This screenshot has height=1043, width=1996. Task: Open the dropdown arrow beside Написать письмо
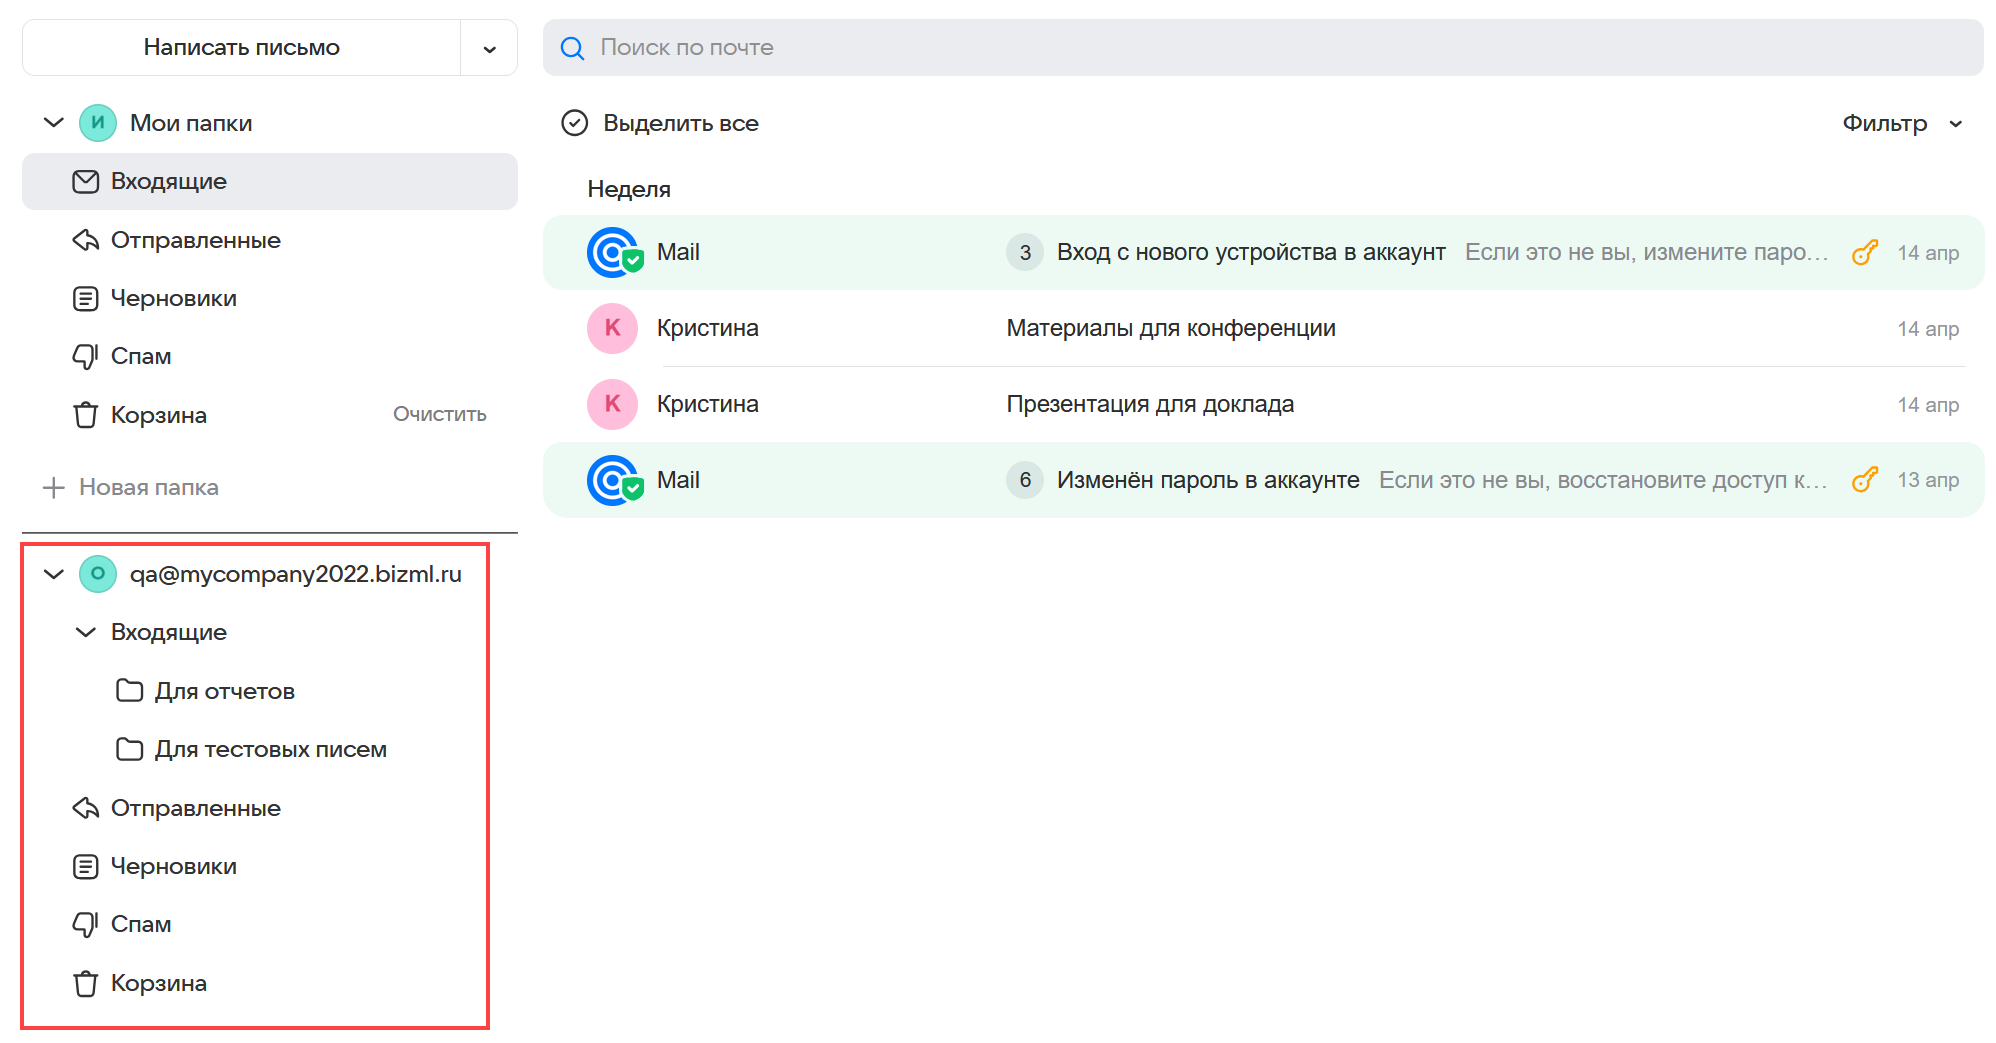[489, 48]
